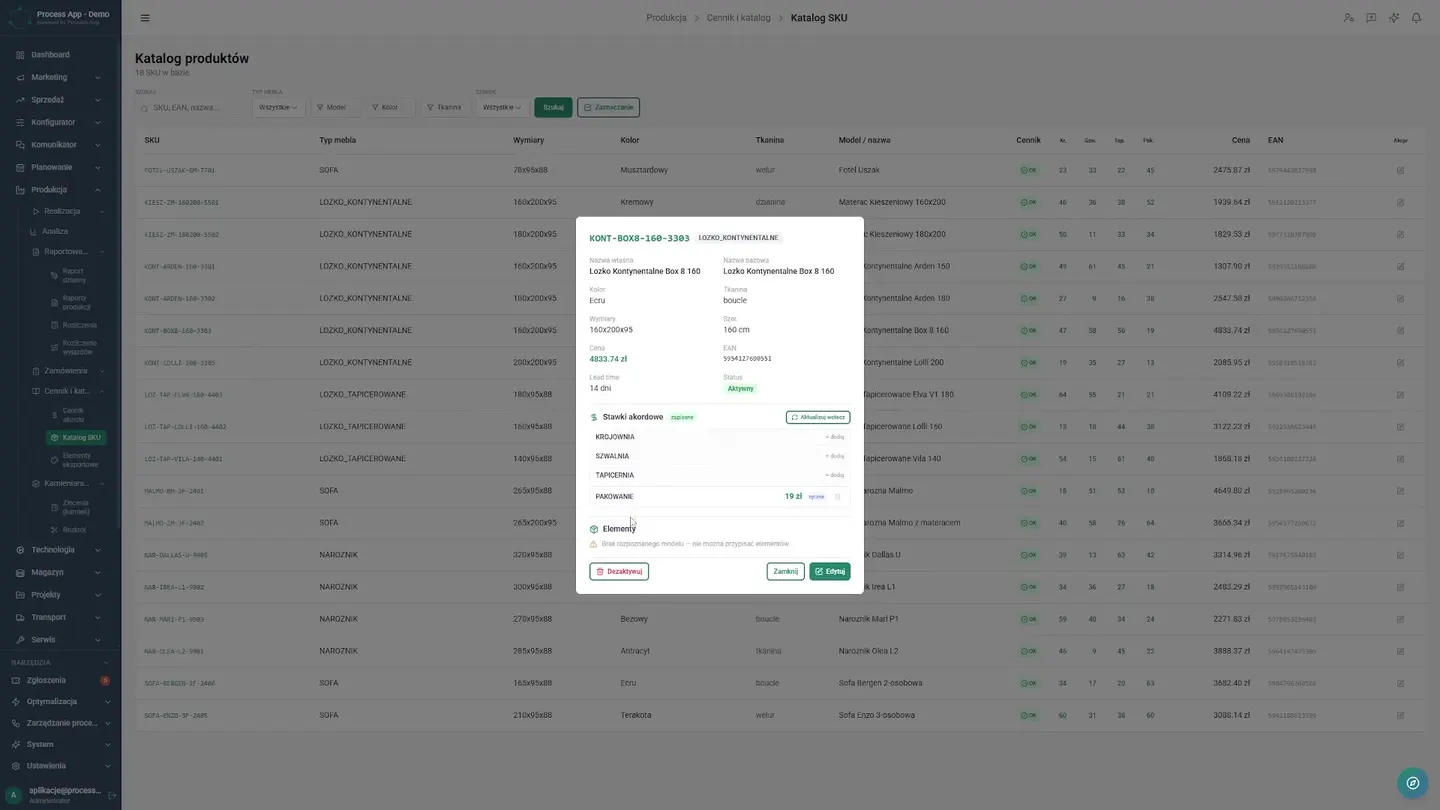Open Raport dzienny in sidebar
1440x810 pixels.
point(77,275)
